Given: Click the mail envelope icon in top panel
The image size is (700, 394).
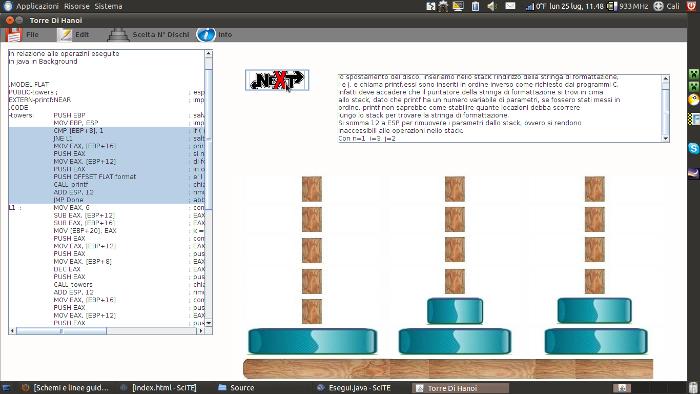Looking at the screenshot, I should click(x=510, y=6).
